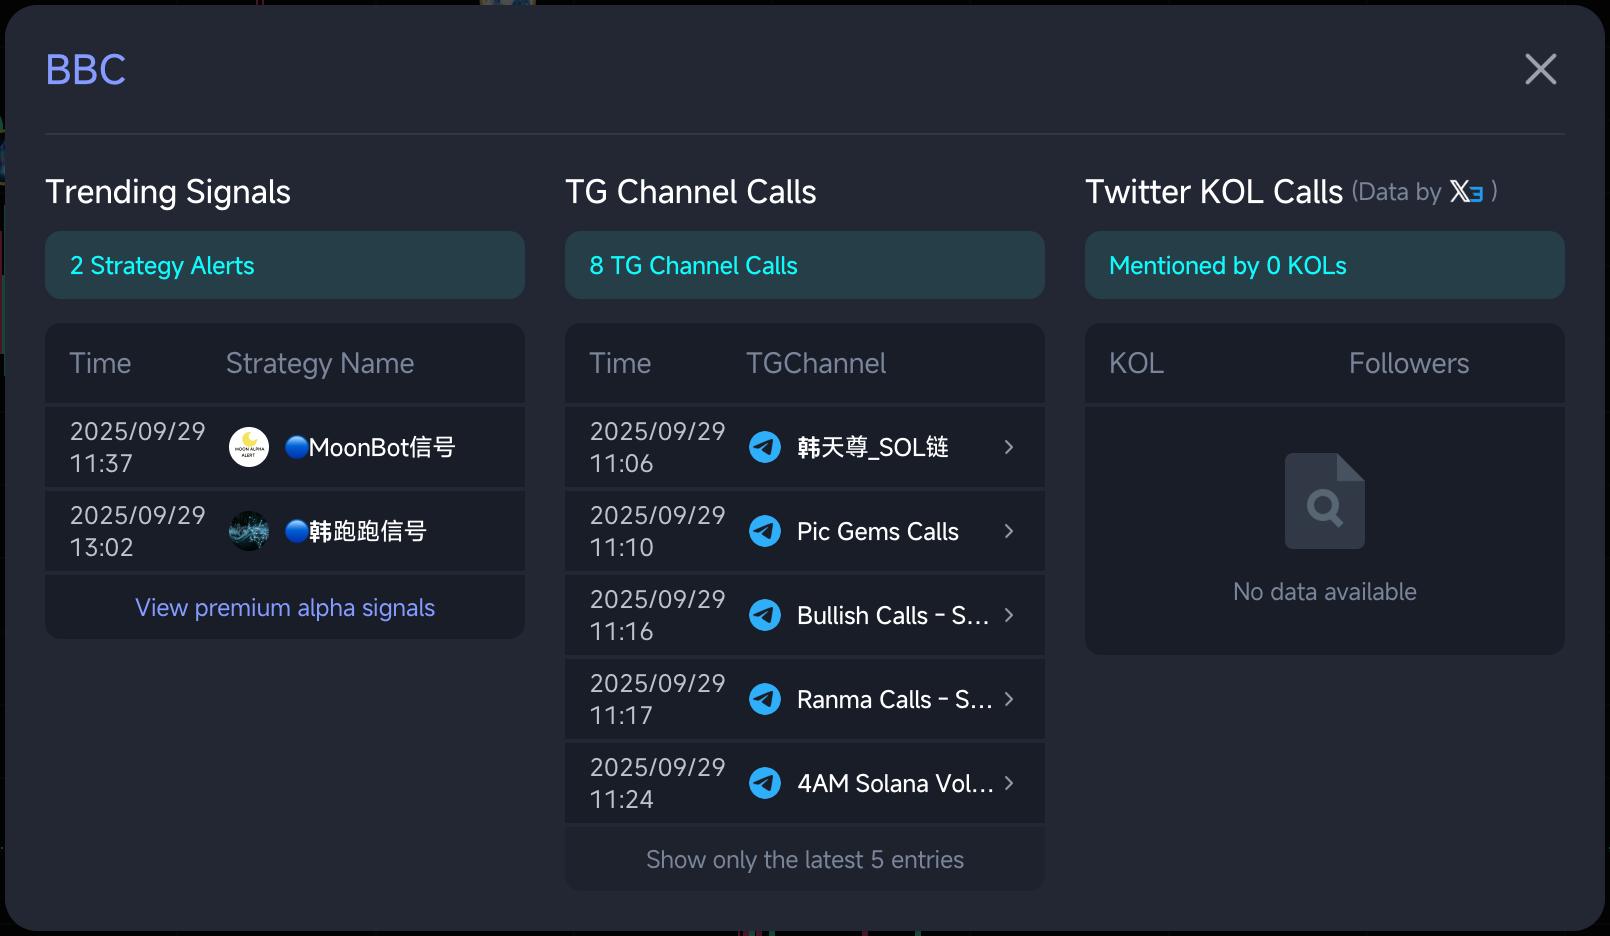Click Telegram icon beside Pic Gems Calls
This screenshot has height=936, width=1610.
(765, 531)
